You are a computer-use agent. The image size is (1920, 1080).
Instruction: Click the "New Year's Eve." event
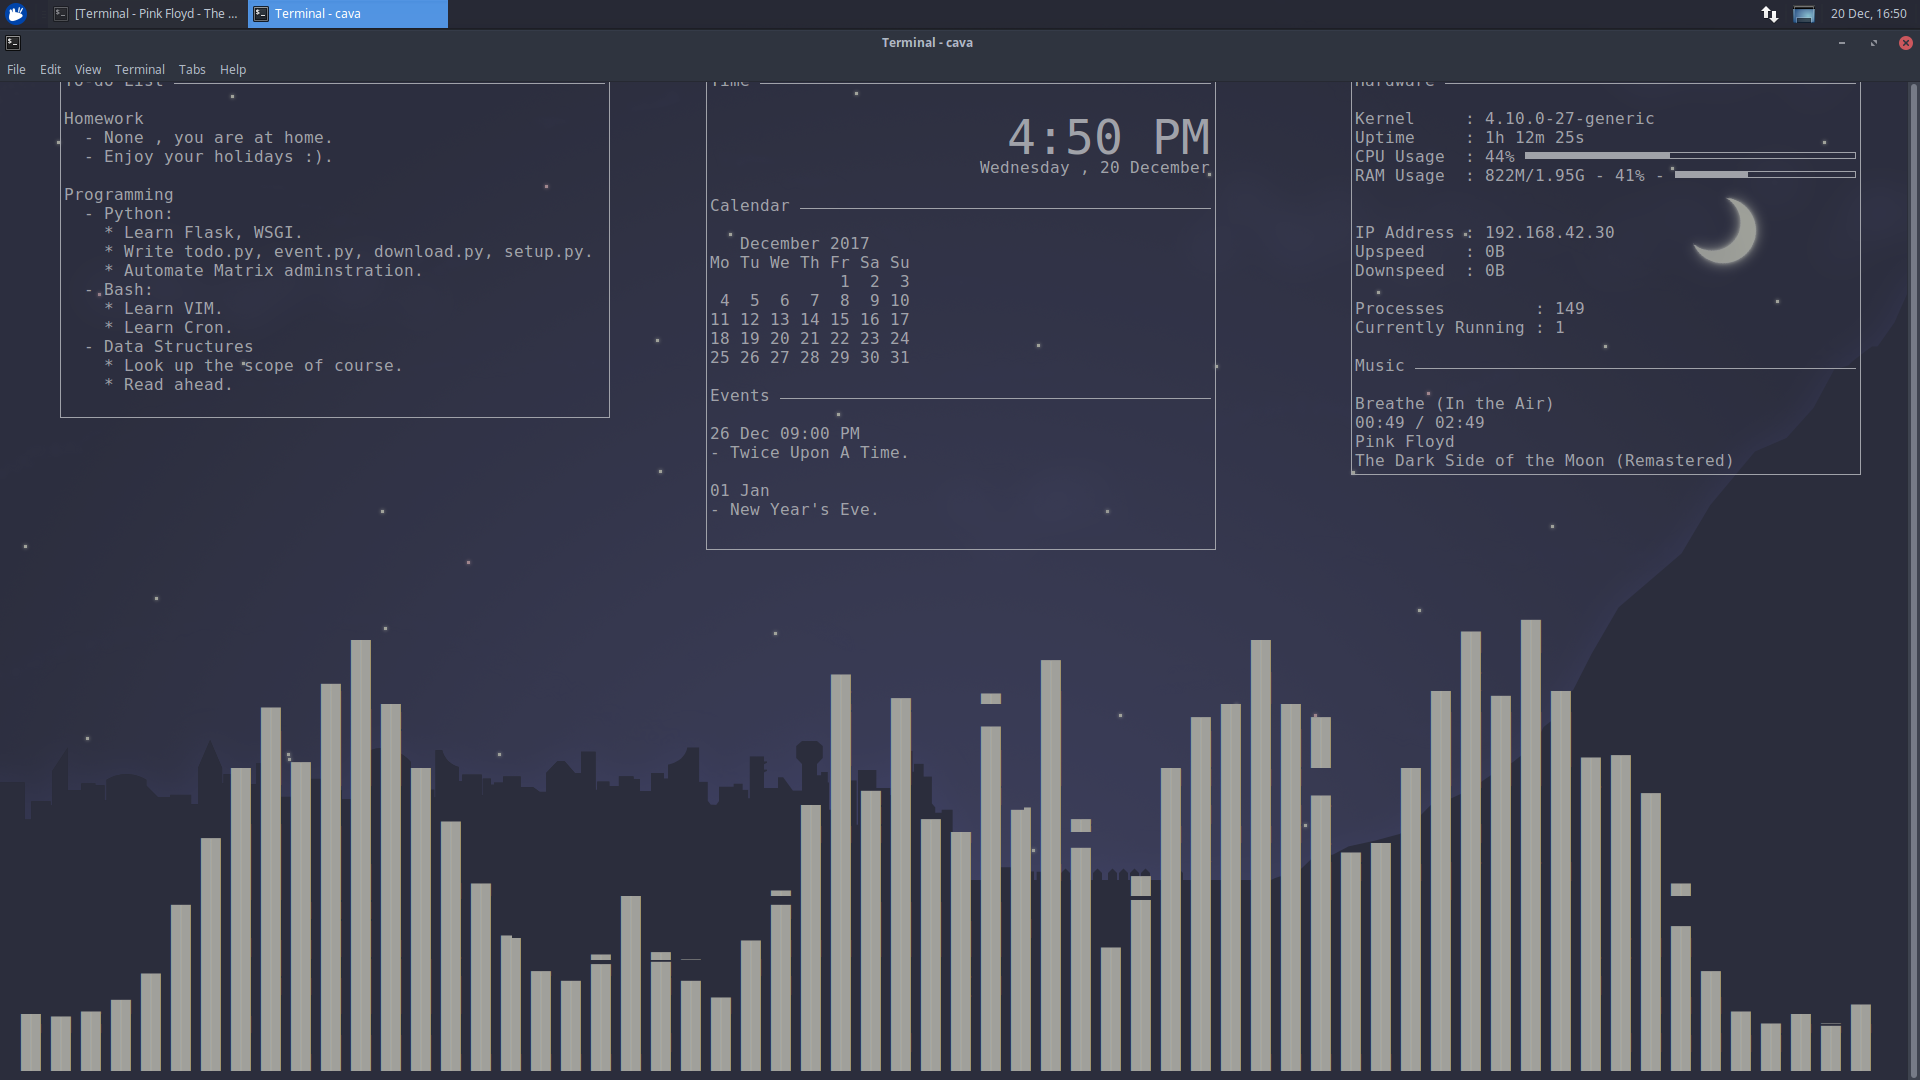(x=804, y=509)
